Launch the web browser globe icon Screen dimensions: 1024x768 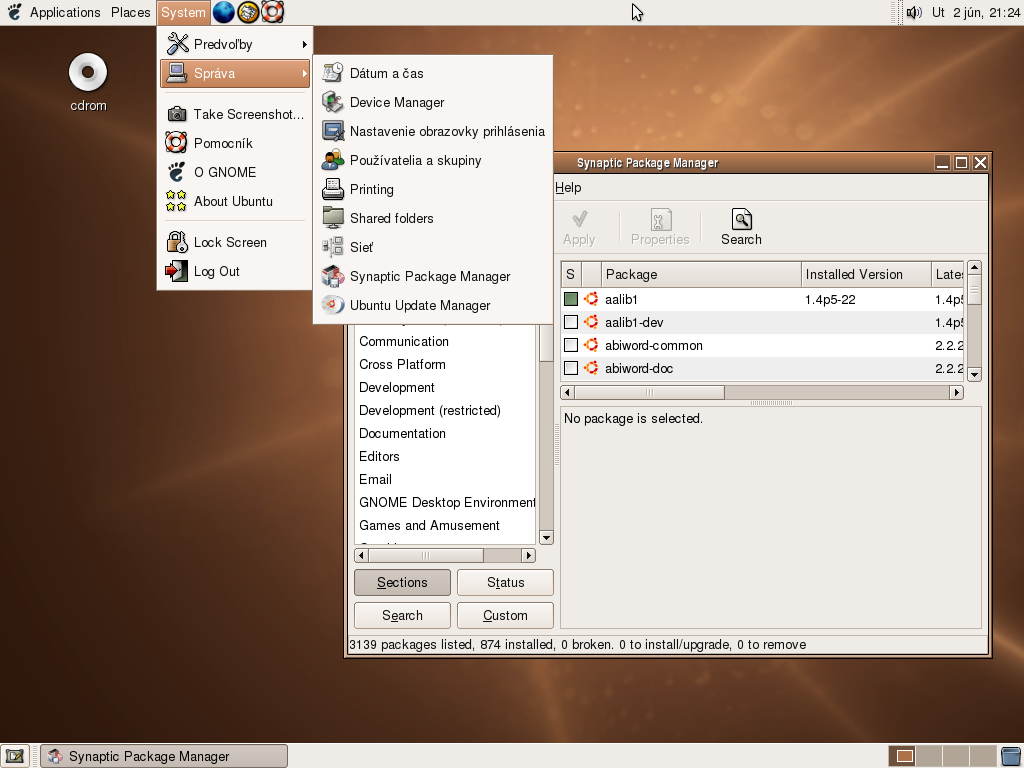(223, 12)
